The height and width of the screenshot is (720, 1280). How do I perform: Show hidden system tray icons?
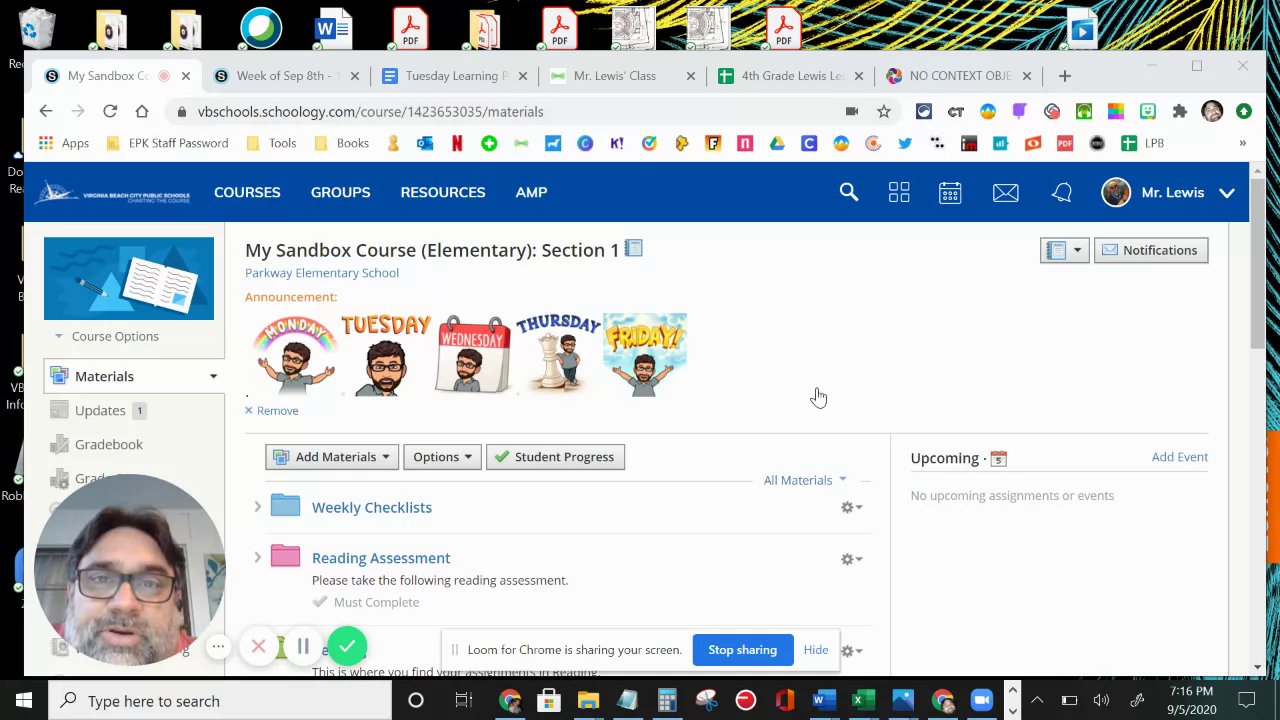(x=1037, y=701)
